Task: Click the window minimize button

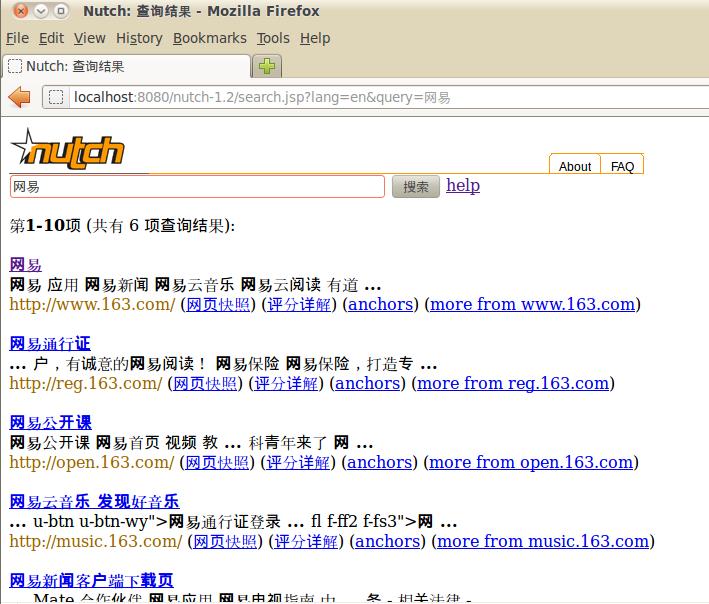Action: click(41, 10)
